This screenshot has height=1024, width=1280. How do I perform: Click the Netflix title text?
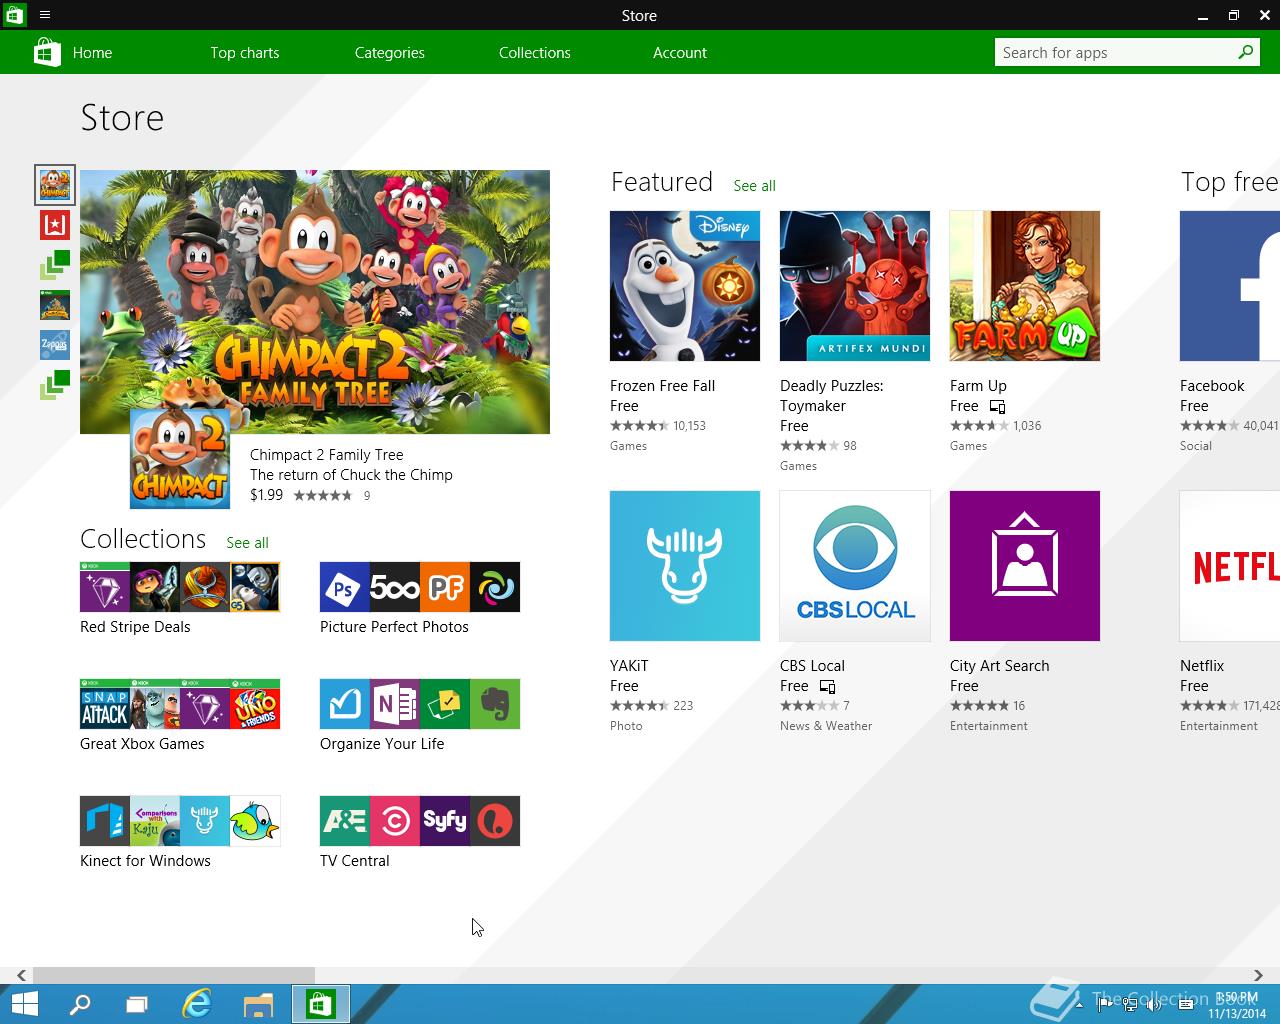(x=1202, y=666)
